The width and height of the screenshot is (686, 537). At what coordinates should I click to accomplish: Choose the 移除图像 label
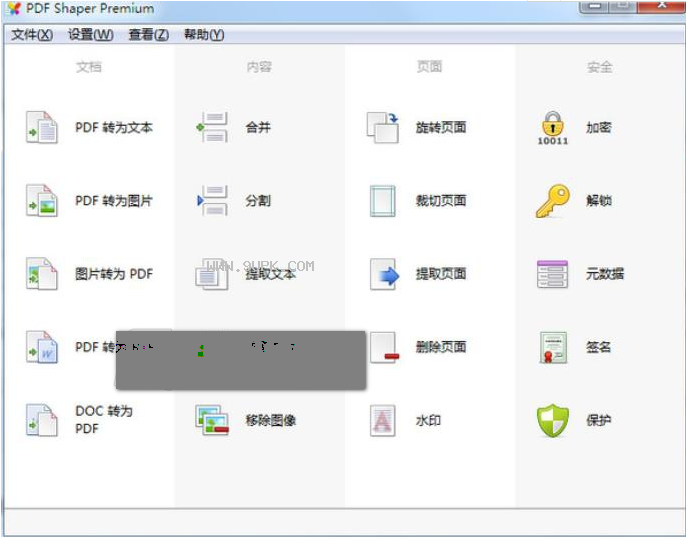(270, 420)
